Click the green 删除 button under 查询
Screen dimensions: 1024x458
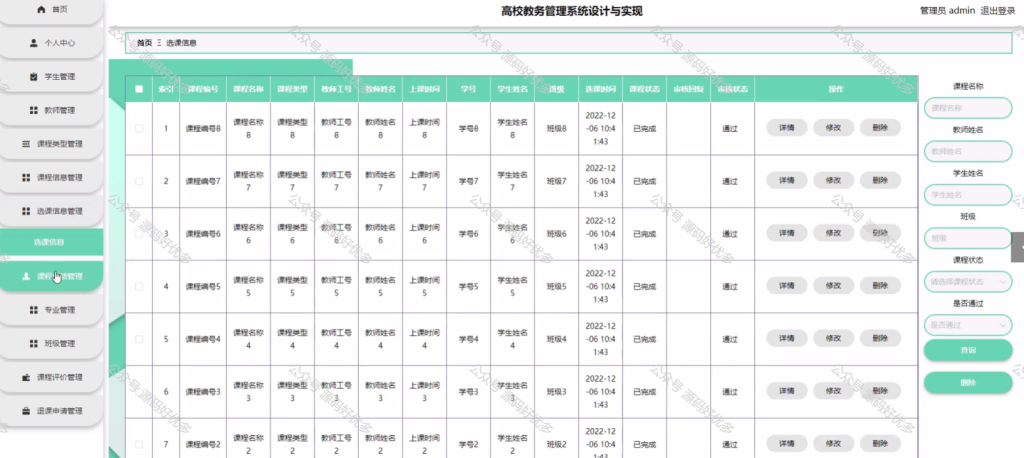968,383
